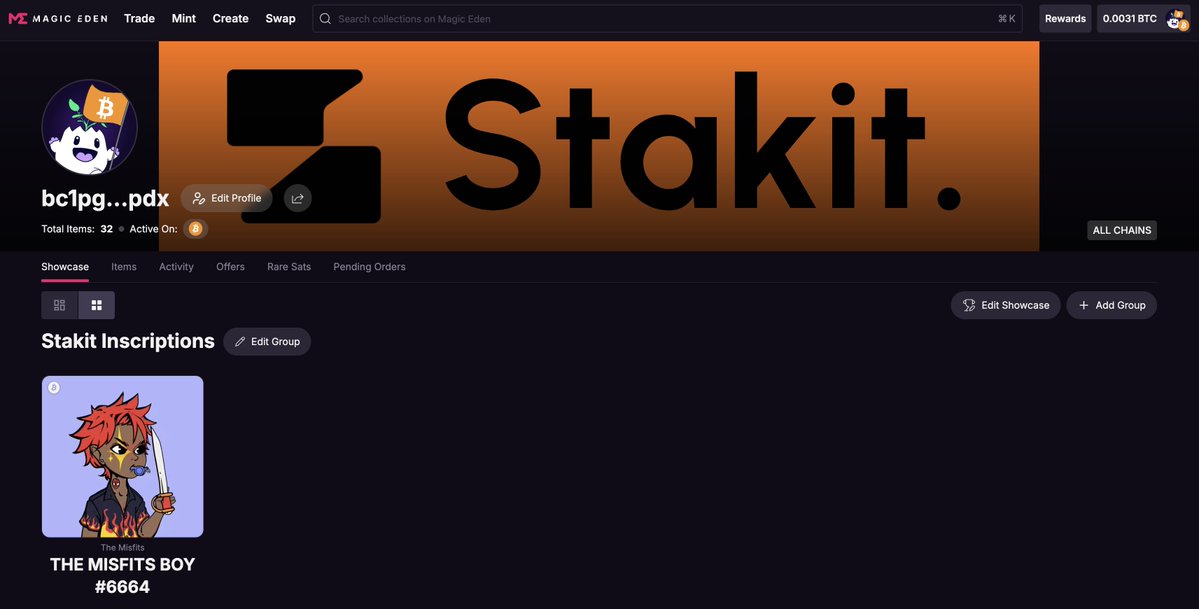Viewport: 1199px width, 609px height.
Task: Open the Mint menu
Action: pos(184,18)
